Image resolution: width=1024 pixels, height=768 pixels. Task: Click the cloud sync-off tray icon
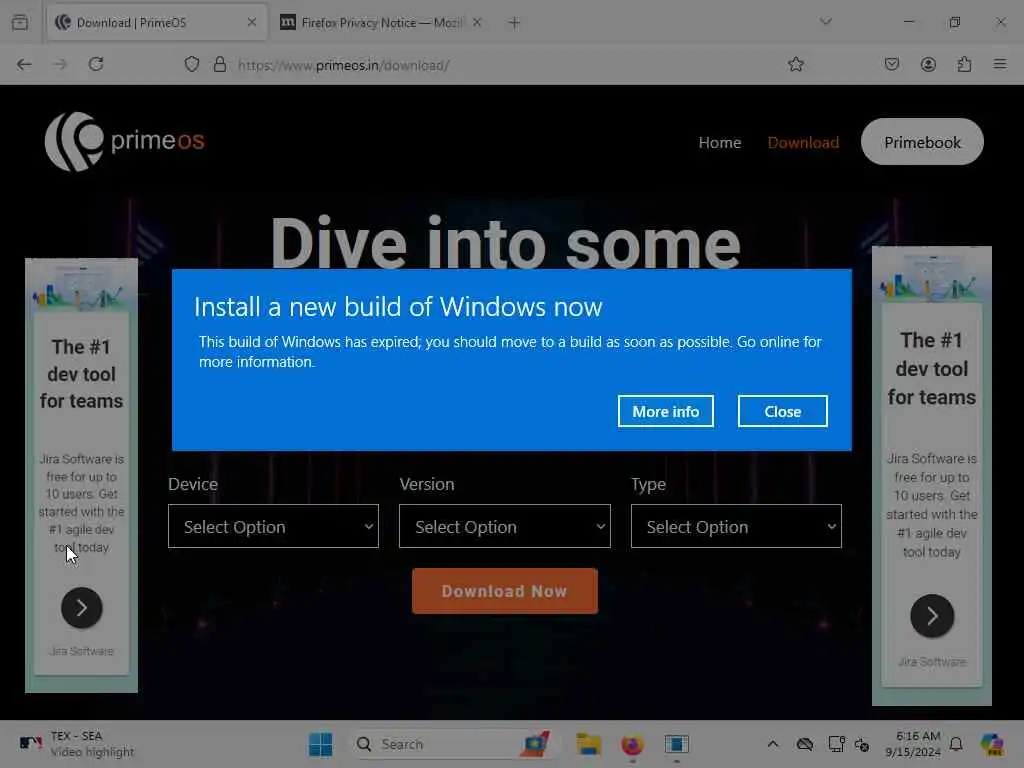[x=805, y=744]
